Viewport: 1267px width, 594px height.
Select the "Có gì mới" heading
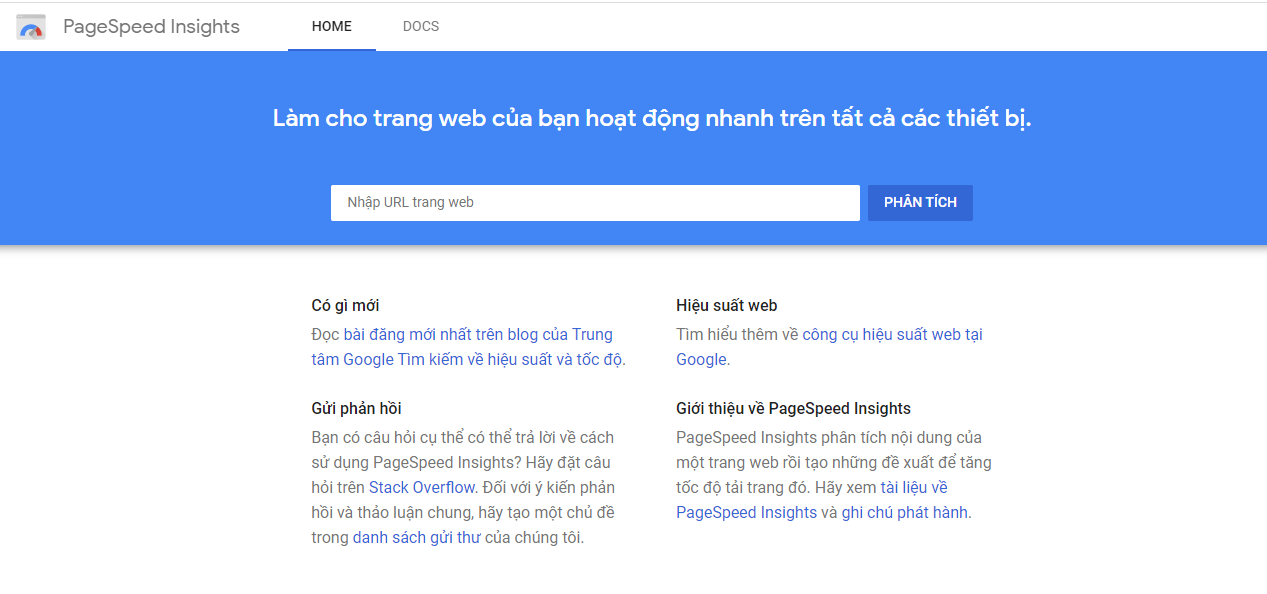[x=345, y=306]
